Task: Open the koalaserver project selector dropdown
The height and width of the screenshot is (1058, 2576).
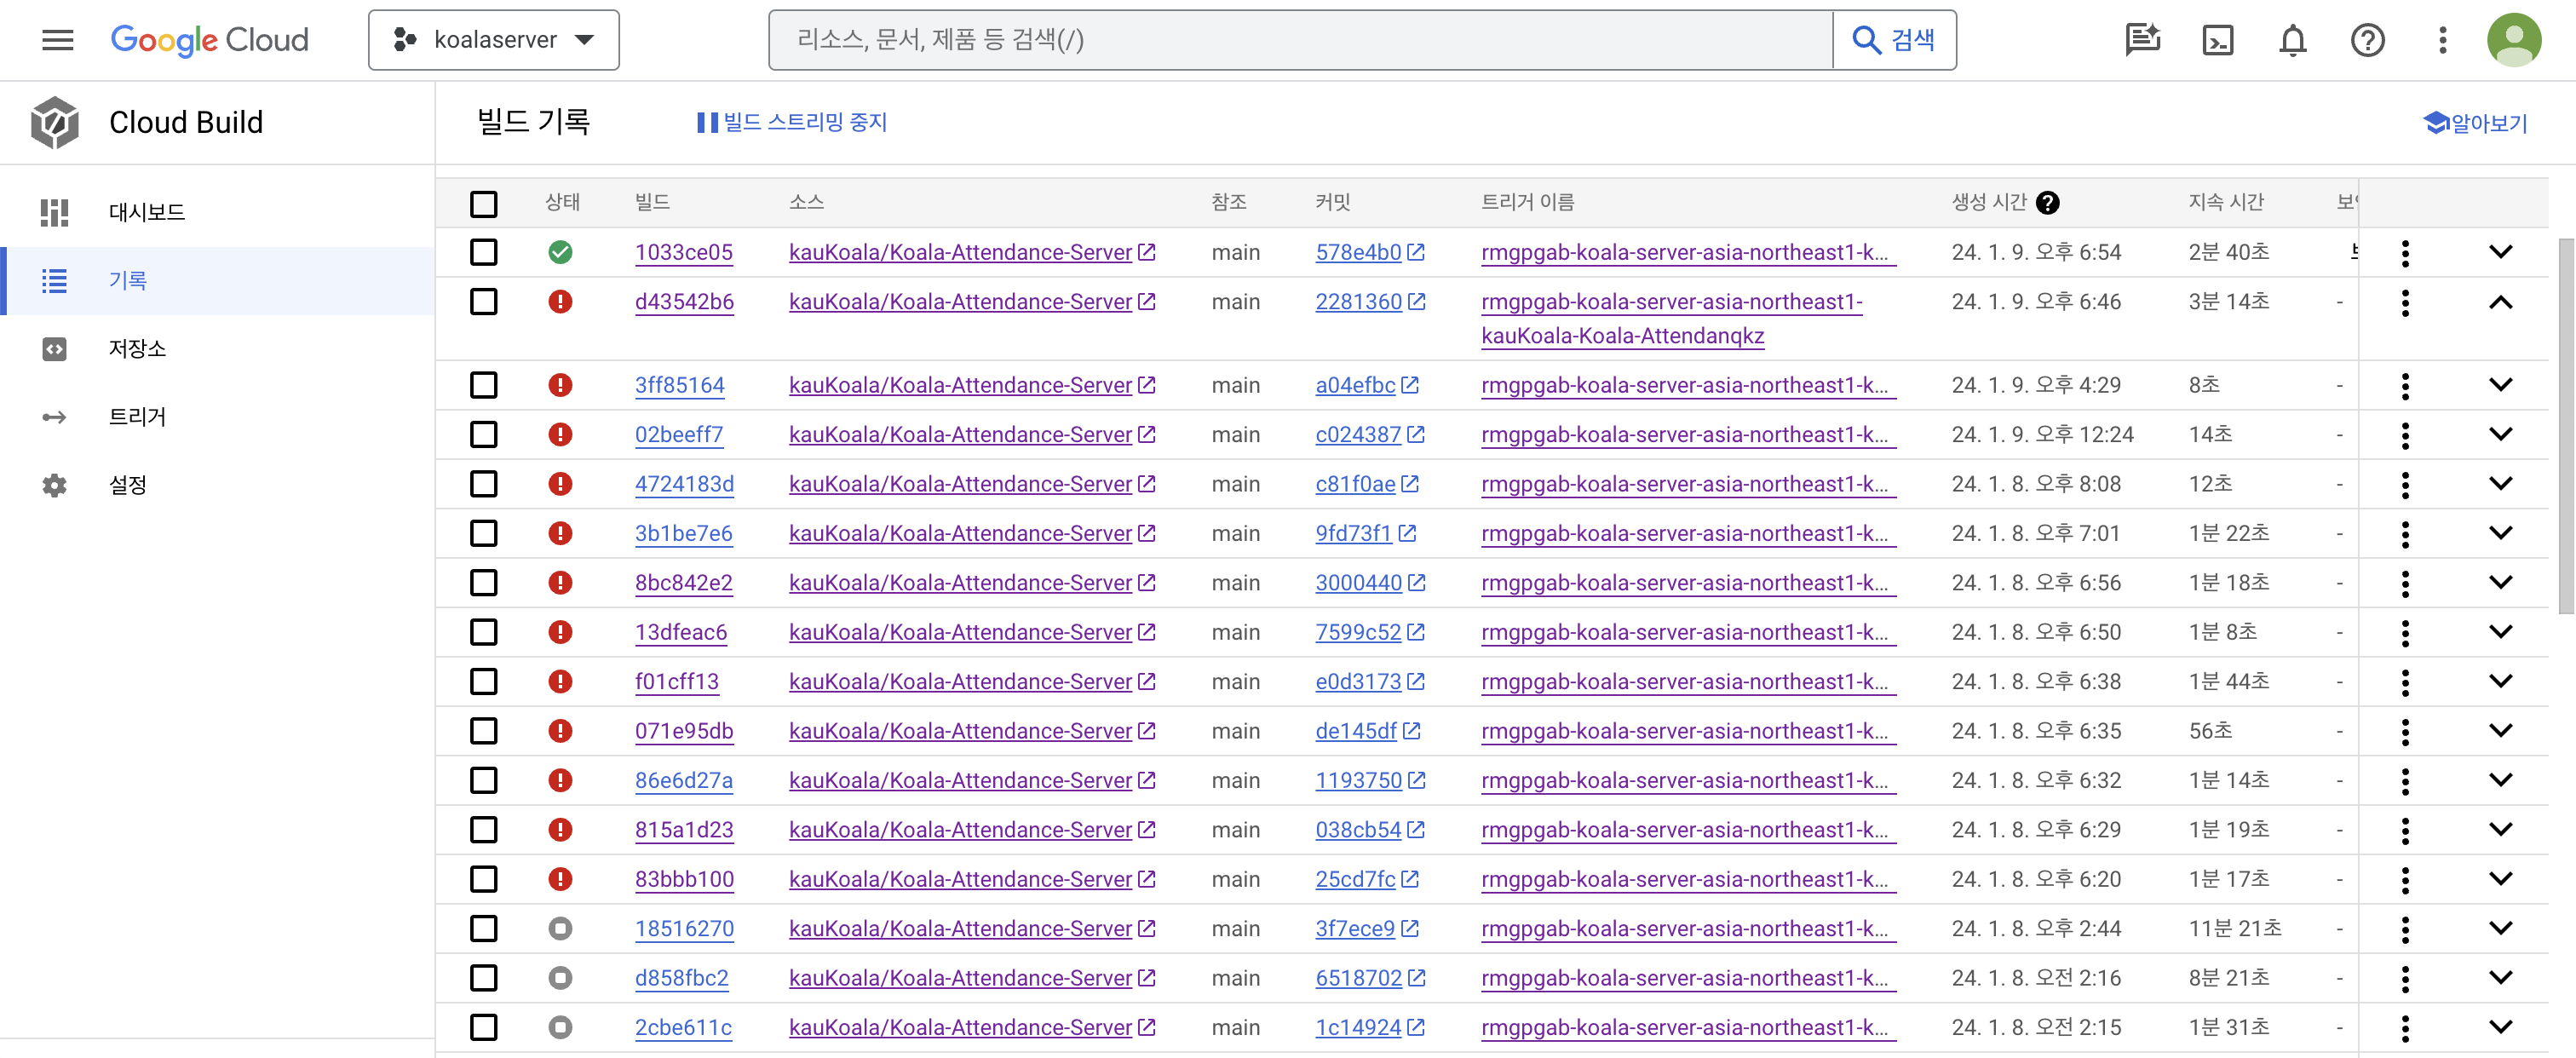Action: 494,40
